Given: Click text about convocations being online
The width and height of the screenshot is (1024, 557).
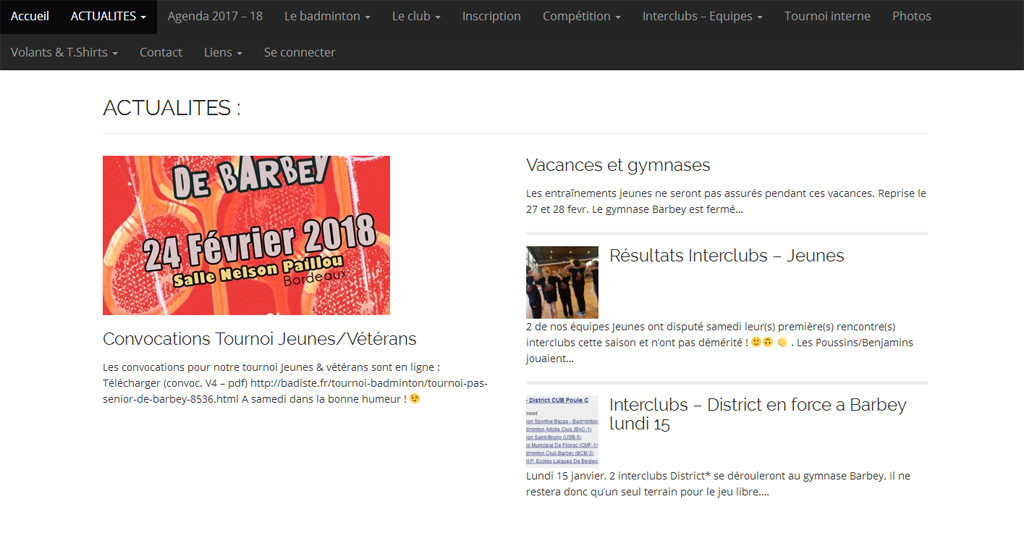Looking at the screenshot, I should tap(295, 383).
